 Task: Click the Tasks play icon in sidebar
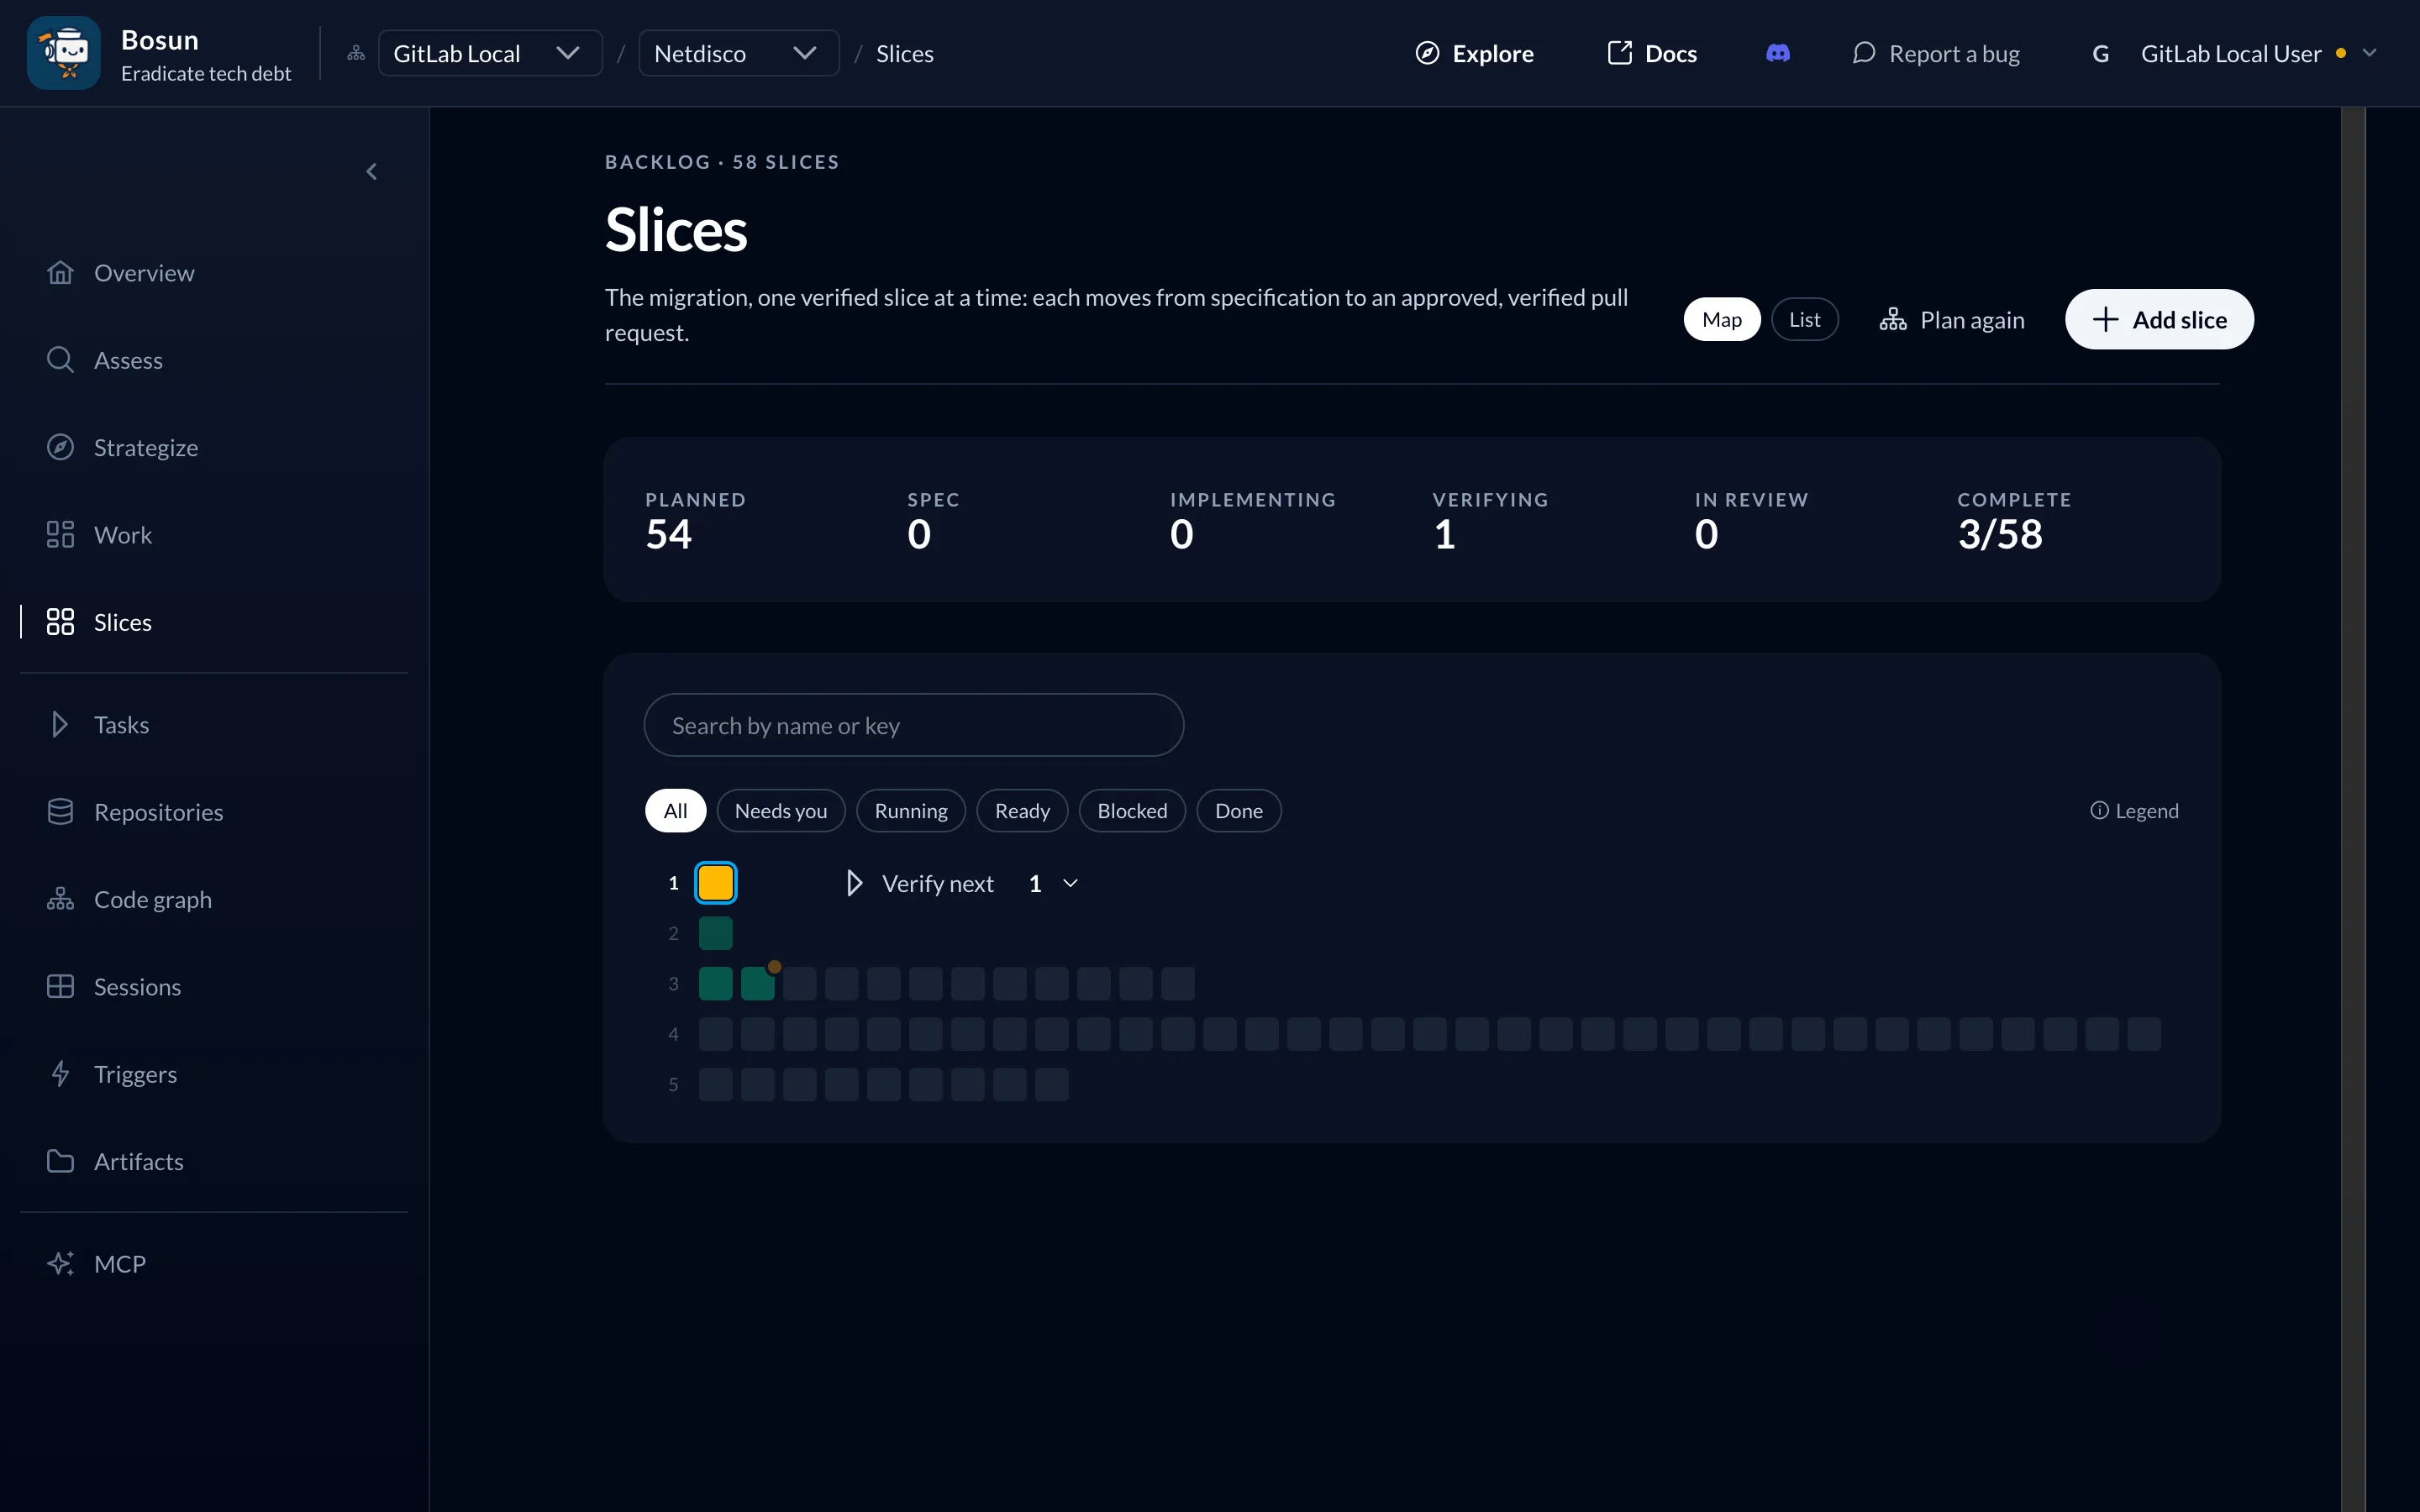coord(60,724)
